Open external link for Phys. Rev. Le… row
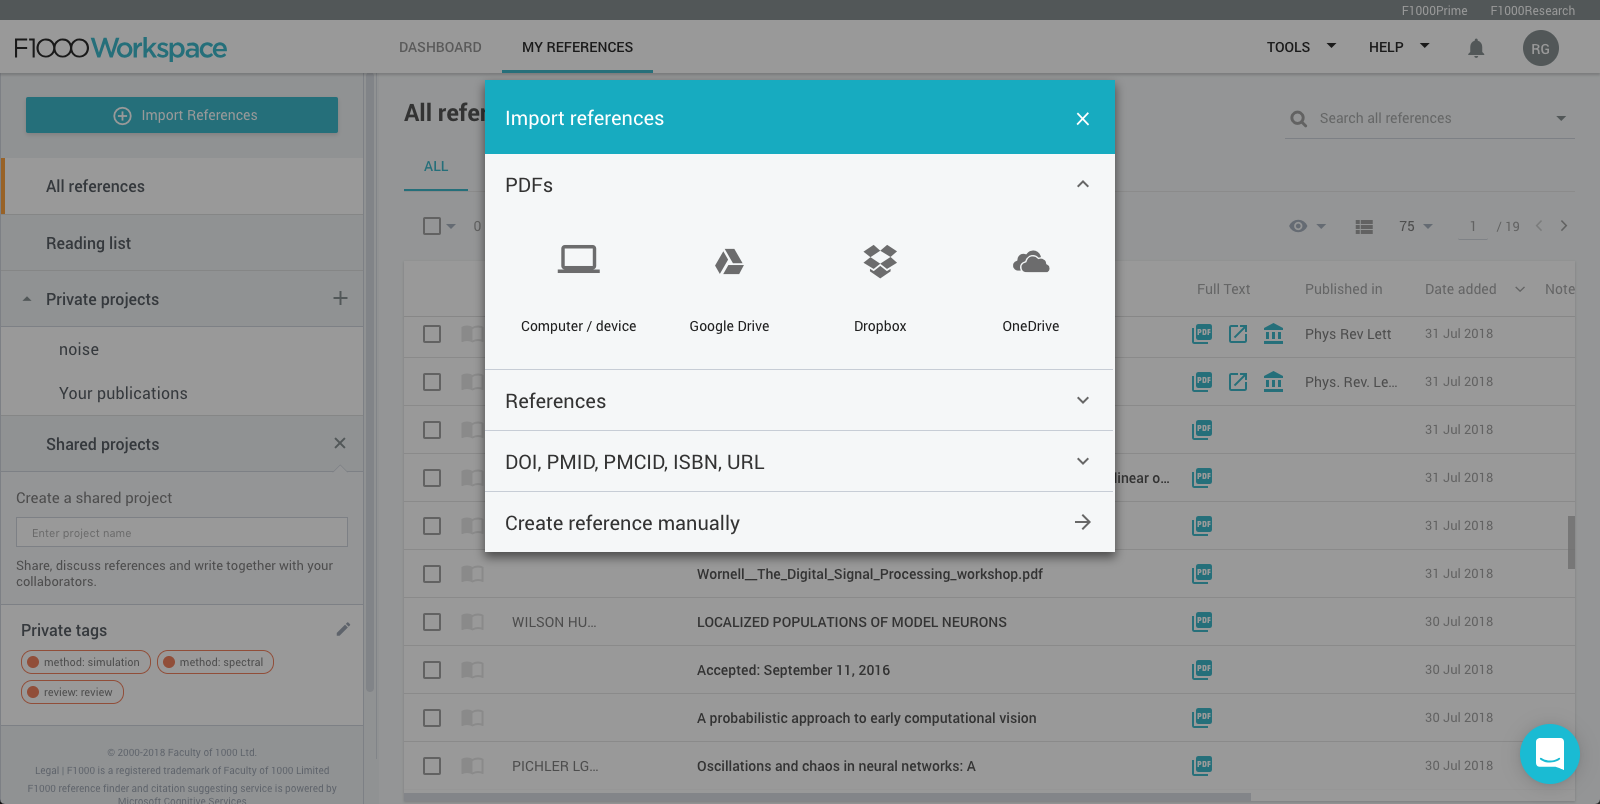 click(x=1238, y=381)
